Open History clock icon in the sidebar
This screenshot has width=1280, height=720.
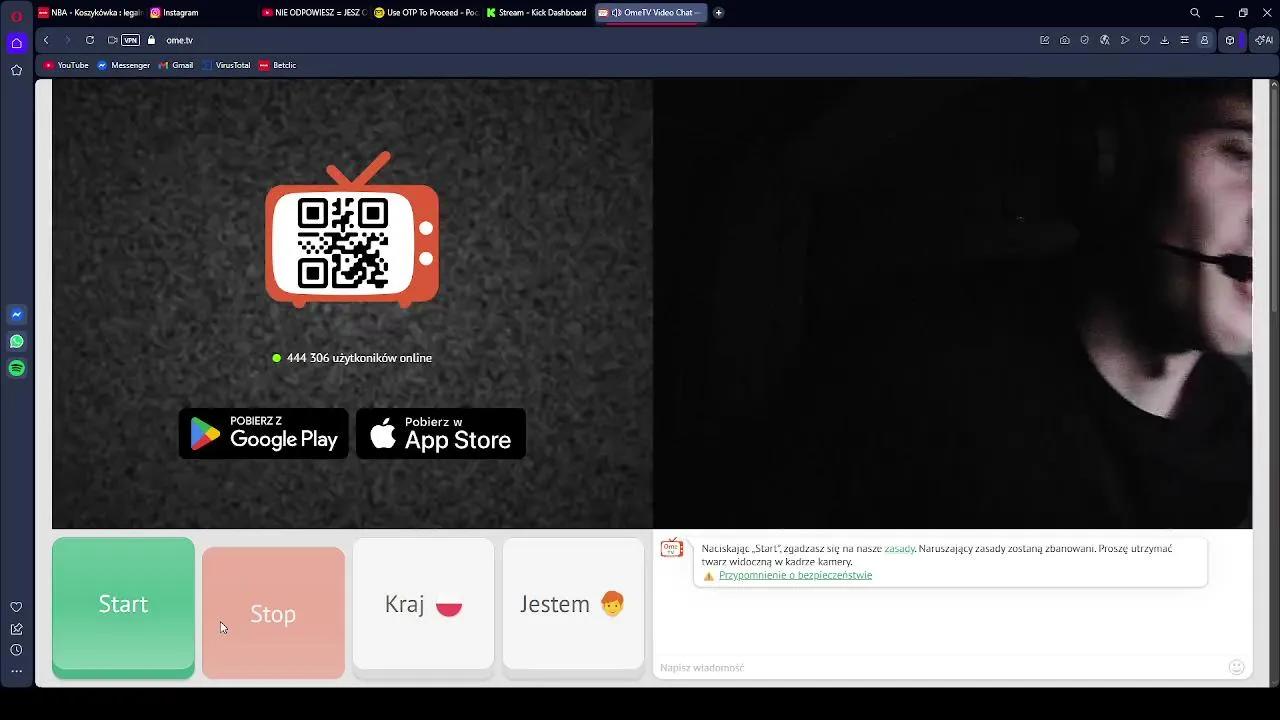(x=16, y=650)
